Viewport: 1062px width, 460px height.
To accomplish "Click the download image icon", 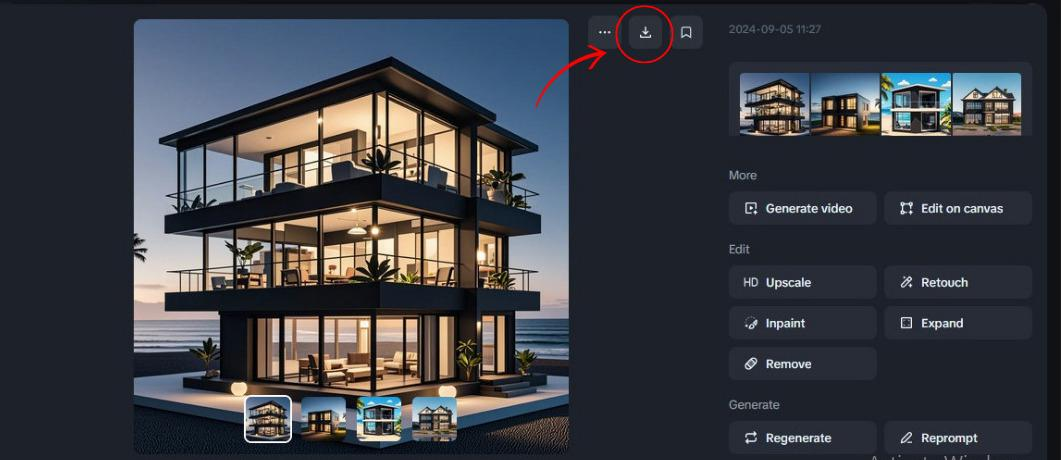I will coord(645,32).
